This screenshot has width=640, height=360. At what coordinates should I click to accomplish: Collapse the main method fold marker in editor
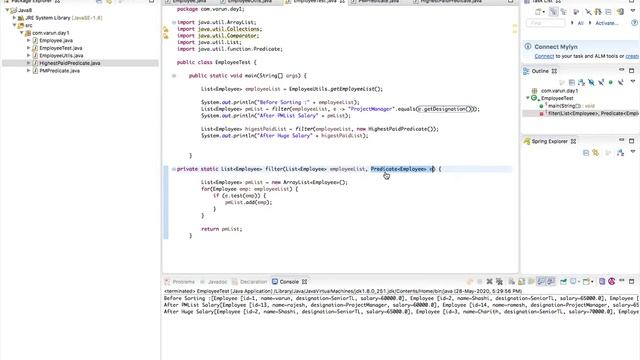point(174,76)
